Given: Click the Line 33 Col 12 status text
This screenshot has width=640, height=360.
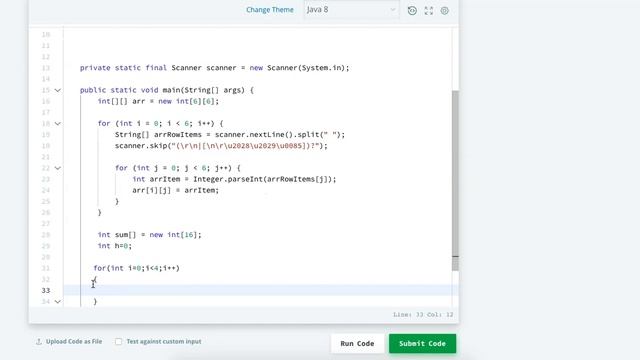Looking at the screenshot, I should [423, 315].
